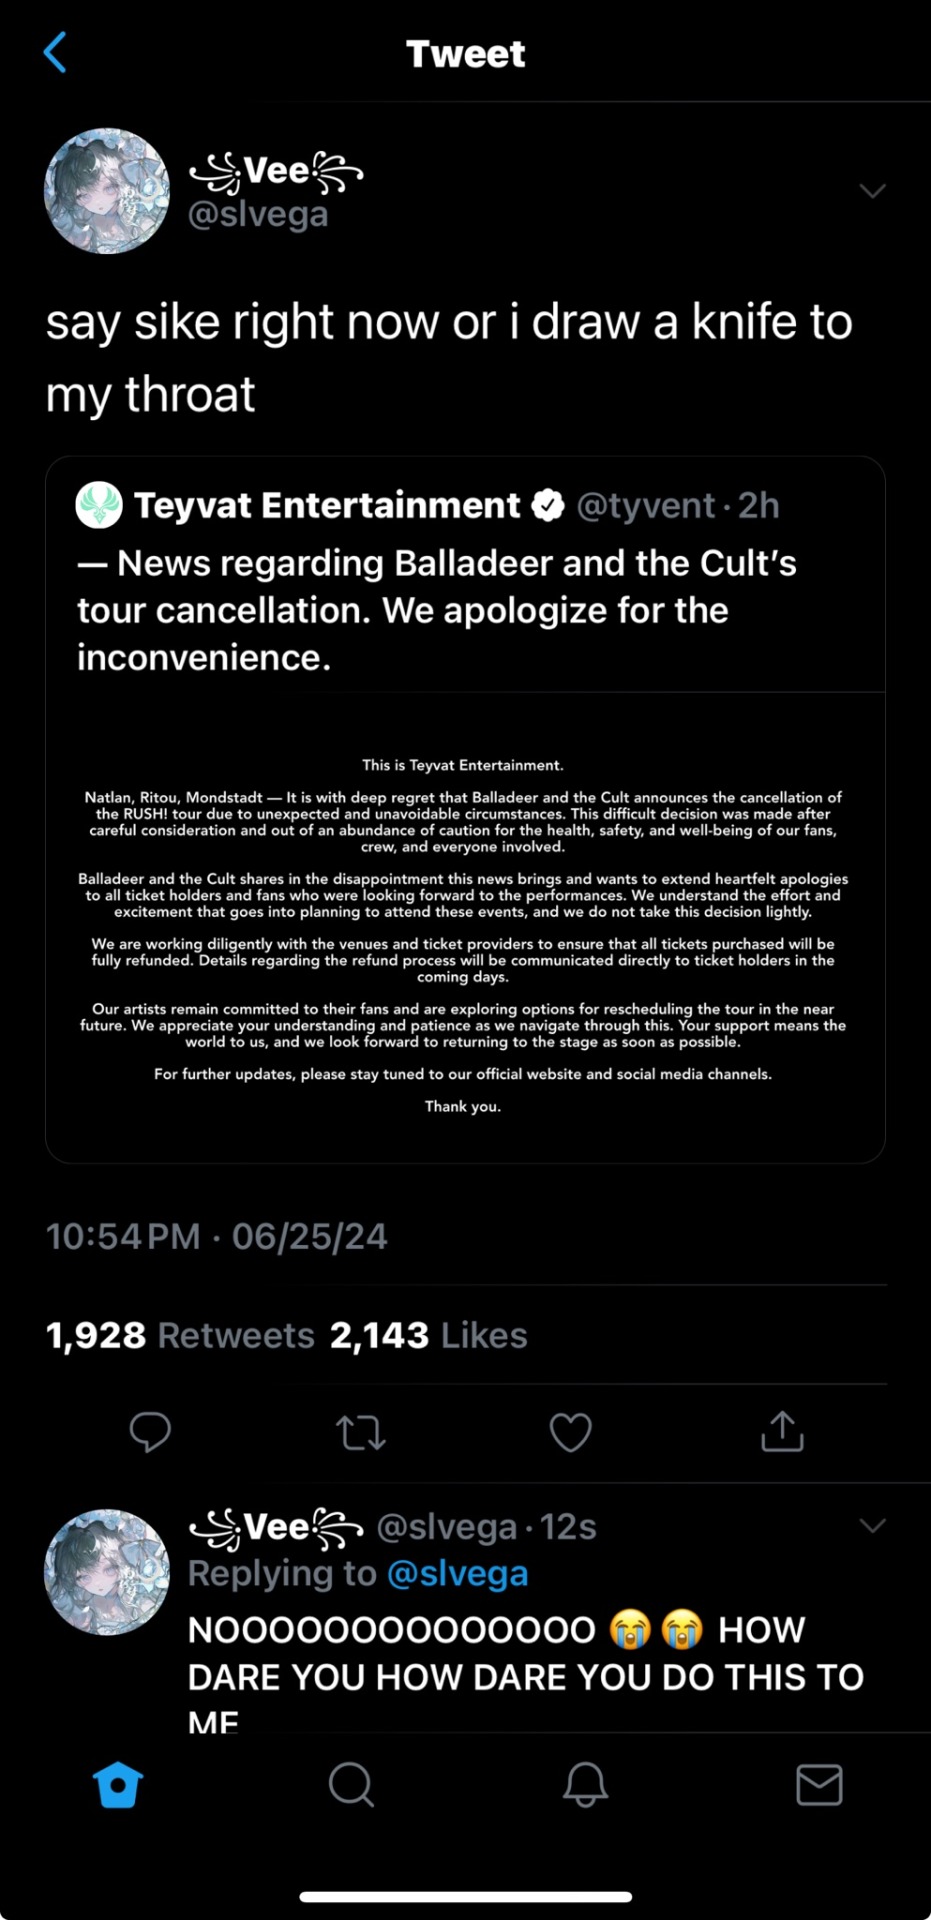The height and width of the screenshot is (1920, 931).
Task: Tap the @slvega handle under Vee
Action: click(x=258, y=215)
